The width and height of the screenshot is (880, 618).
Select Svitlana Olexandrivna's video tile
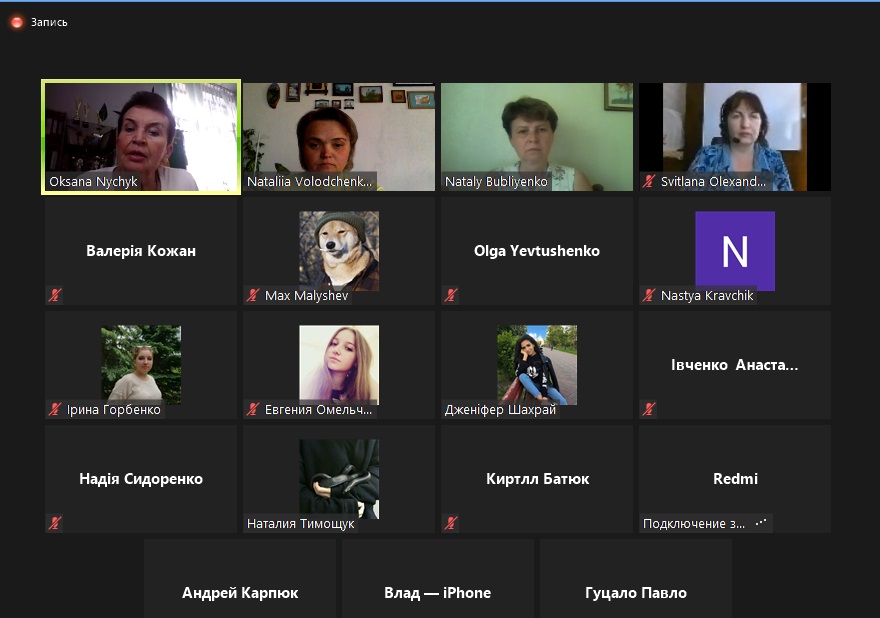coord(735,137)
